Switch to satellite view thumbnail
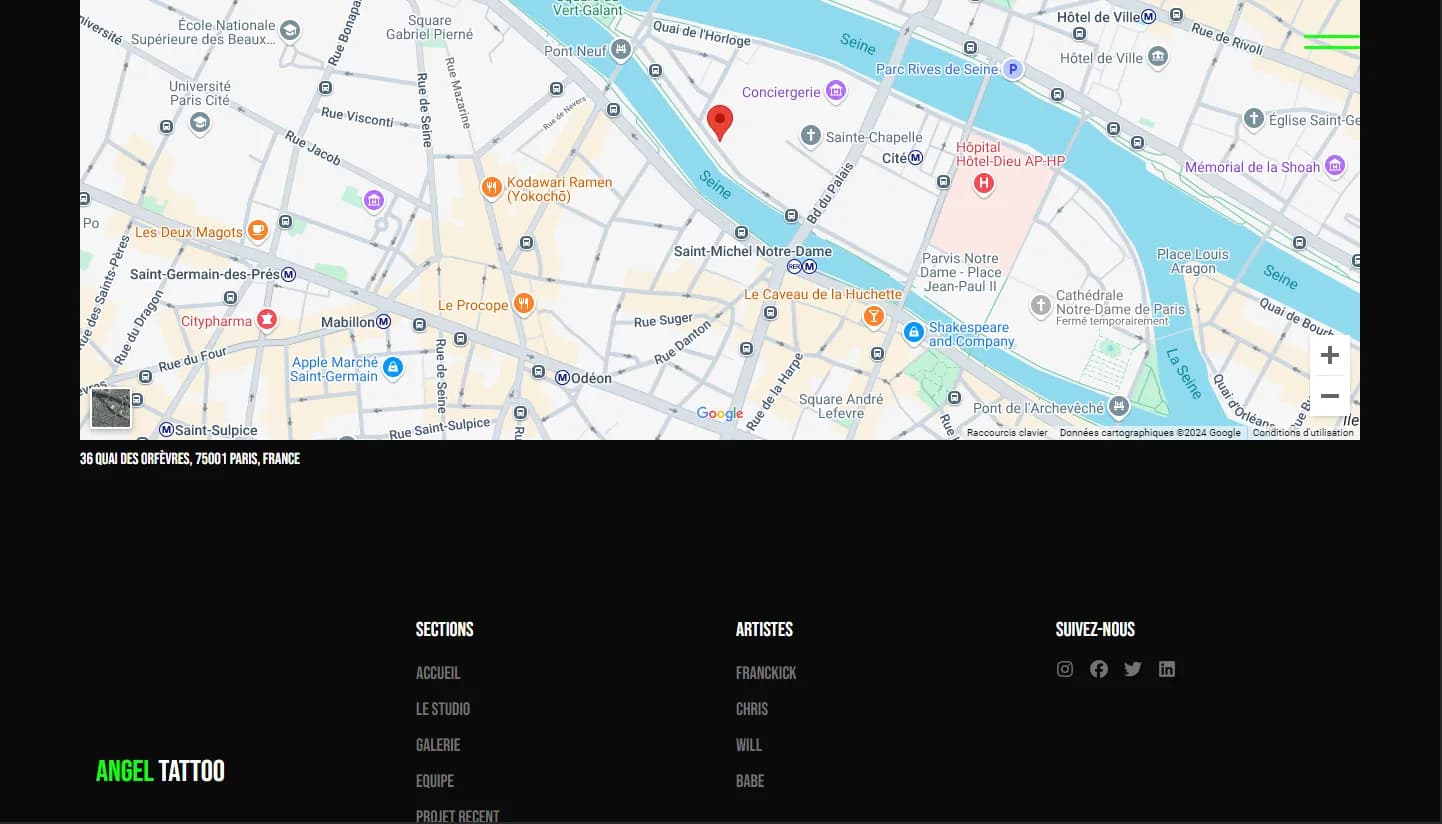1442x824 pixels. 111,408
